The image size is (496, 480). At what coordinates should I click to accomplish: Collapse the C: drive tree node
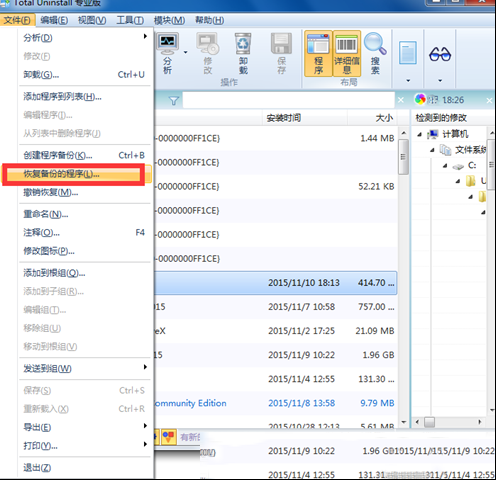445,166
